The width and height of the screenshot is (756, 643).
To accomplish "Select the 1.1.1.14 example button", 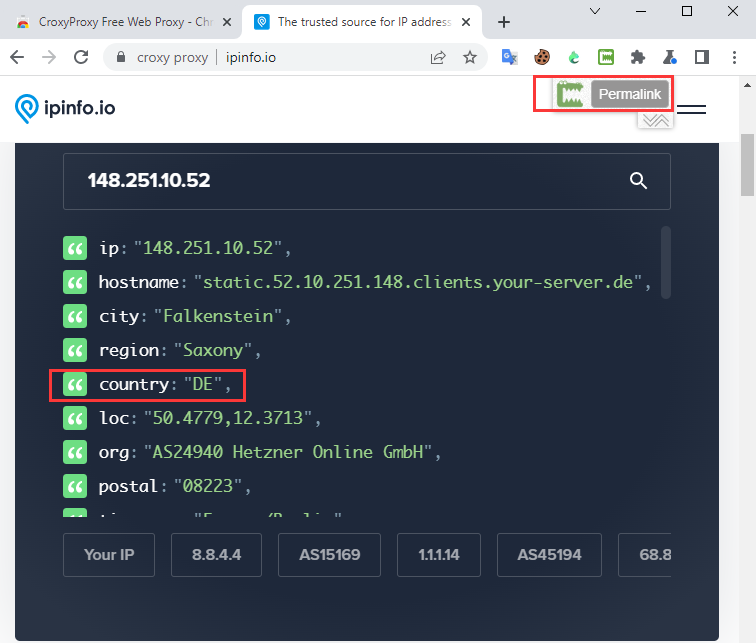I will (x=439, y=555).
